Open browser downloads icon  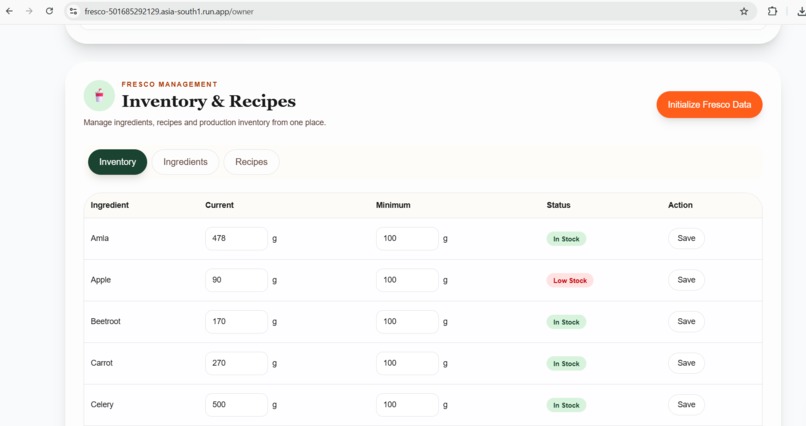pyautogui.click(x=801, y=11)
